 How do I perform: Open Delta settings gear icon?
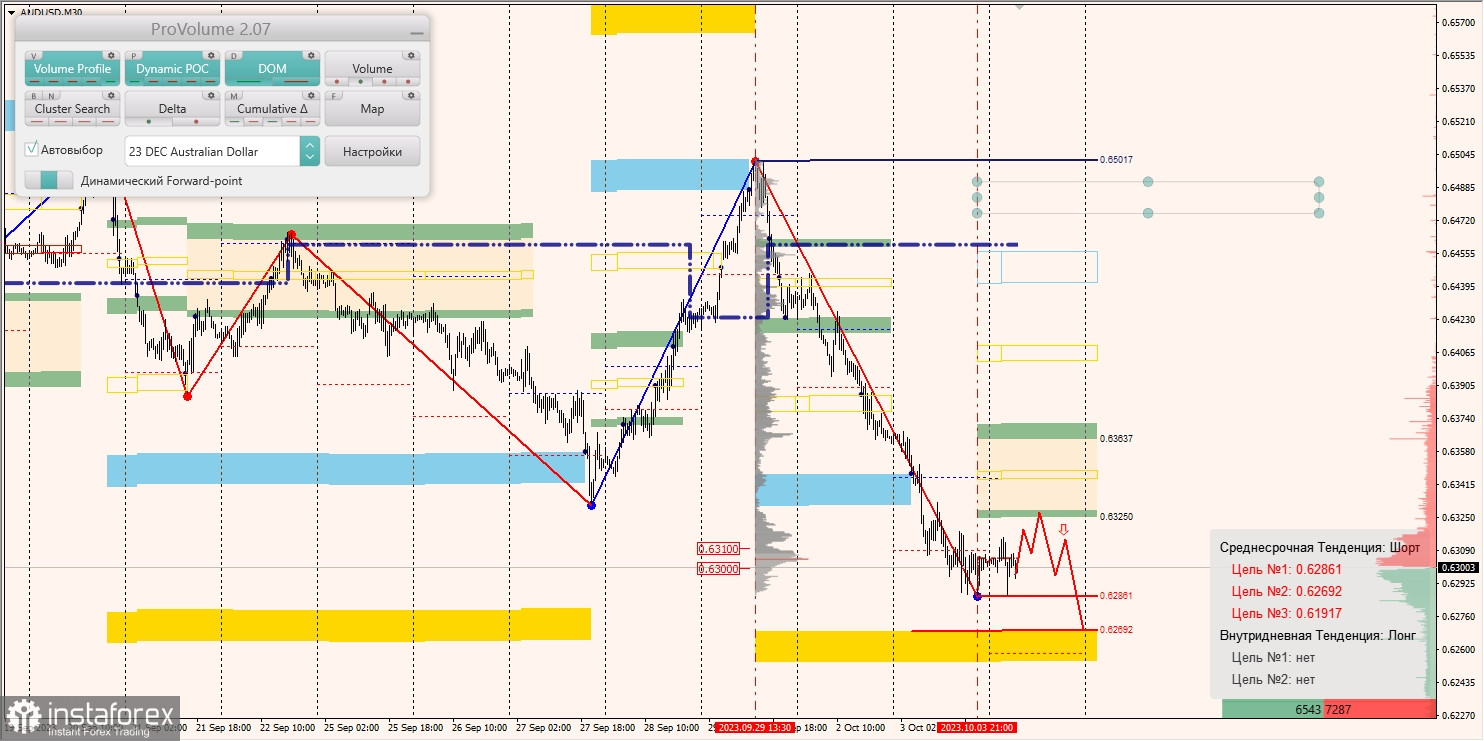click(211, 96)
